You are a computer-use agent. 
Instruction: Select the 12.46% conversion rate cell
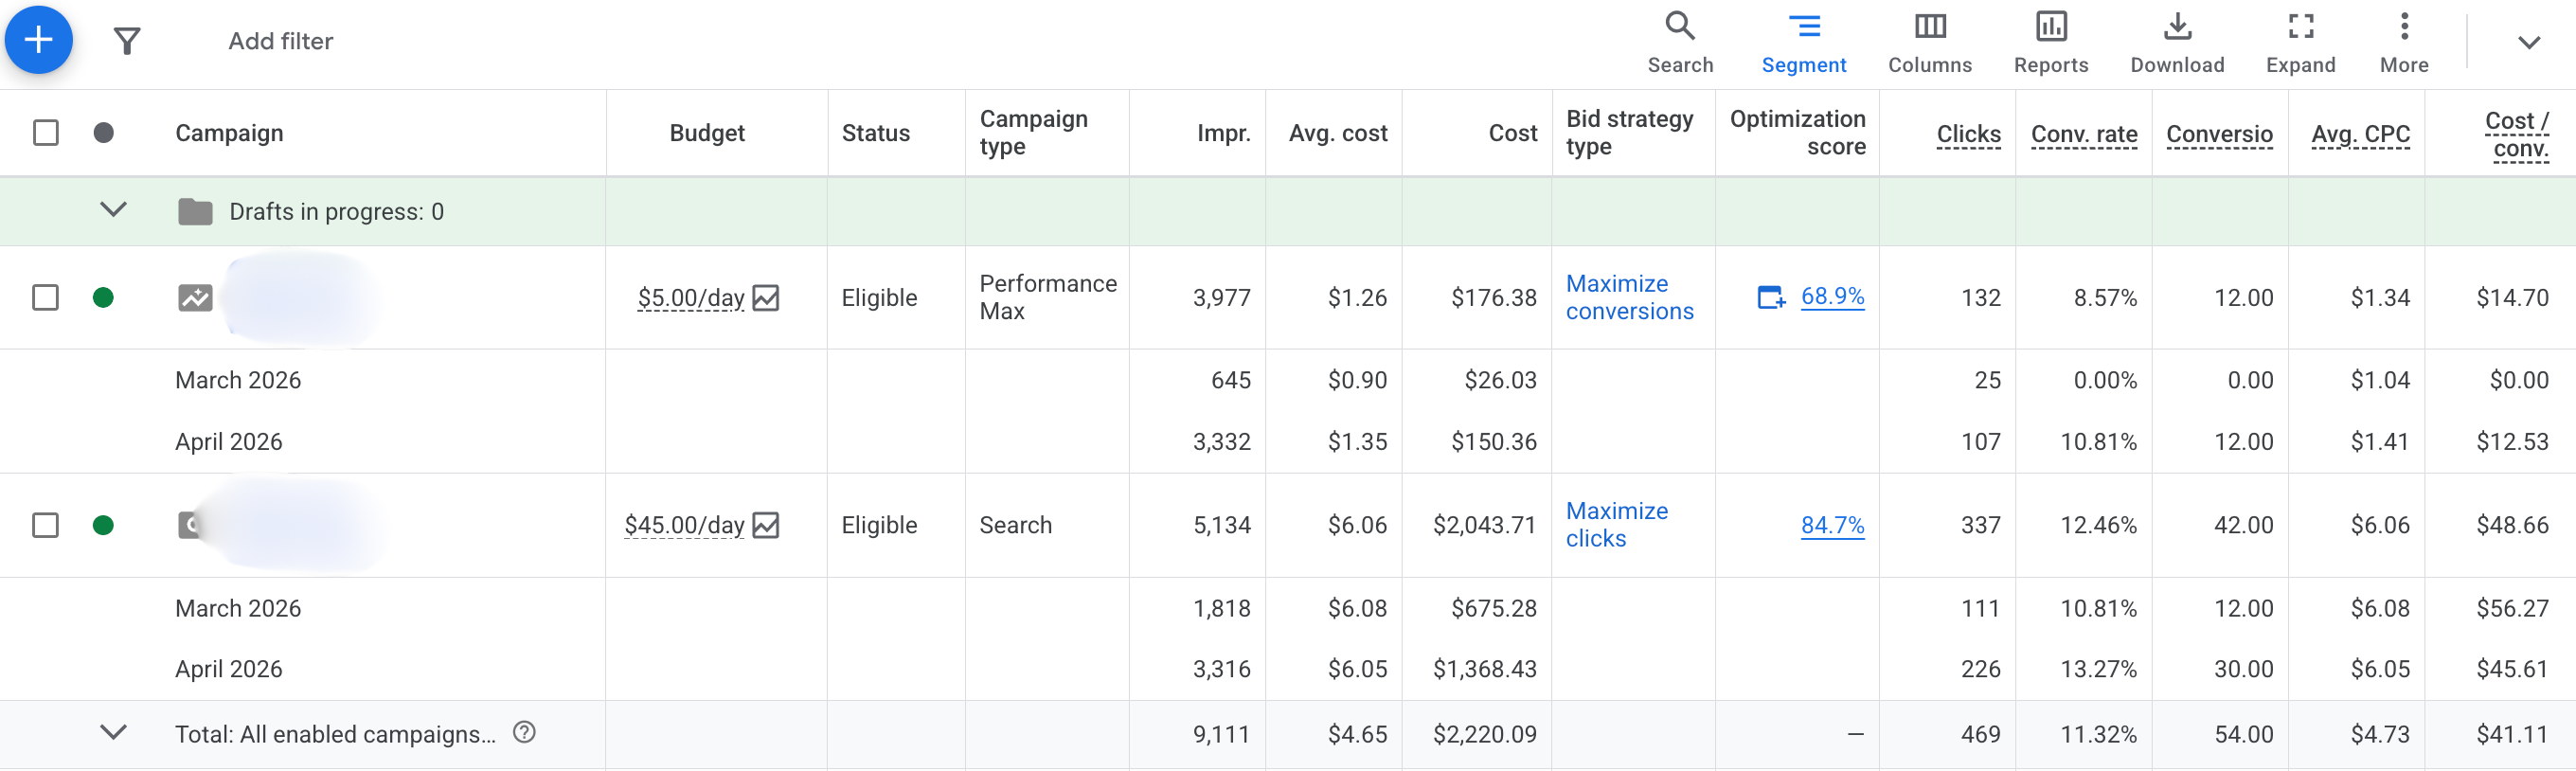[x=2098, y=525]
